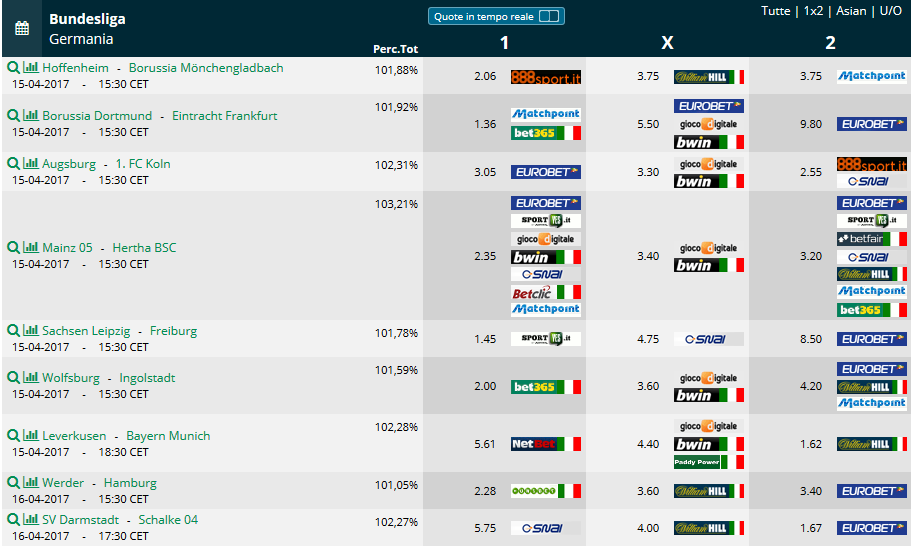Open magnifier icon for Werder match
Viewport: 911px width, 546px height.
click(13, 483)
